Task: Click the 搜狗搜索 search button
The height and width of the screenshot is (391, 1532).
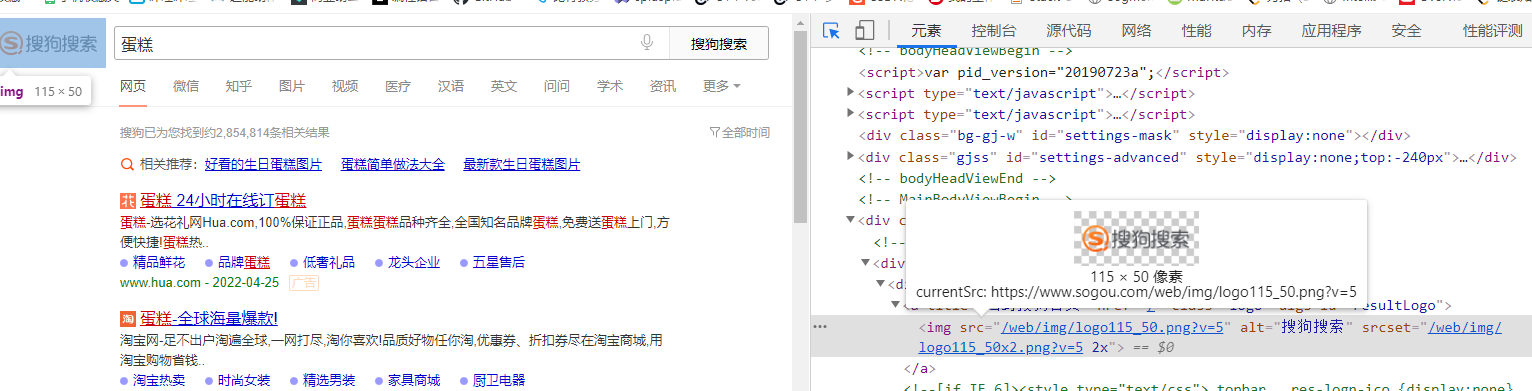Action: pyautogui.click(x=719, y=44)
